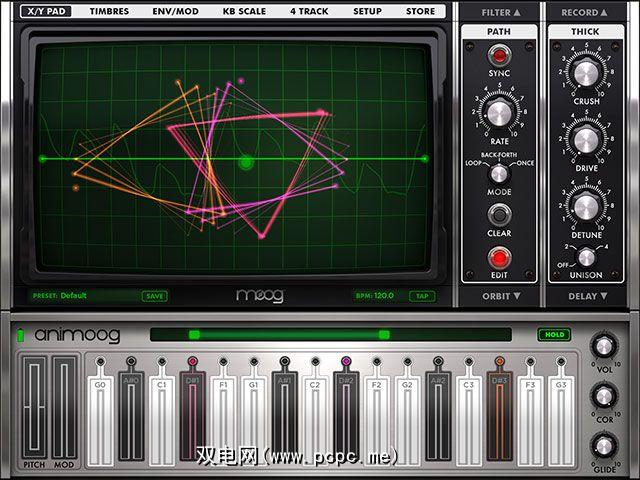640x480 pixels.
Task: Click the RATE knob in PATH
Action: click(x=499, y=113)
